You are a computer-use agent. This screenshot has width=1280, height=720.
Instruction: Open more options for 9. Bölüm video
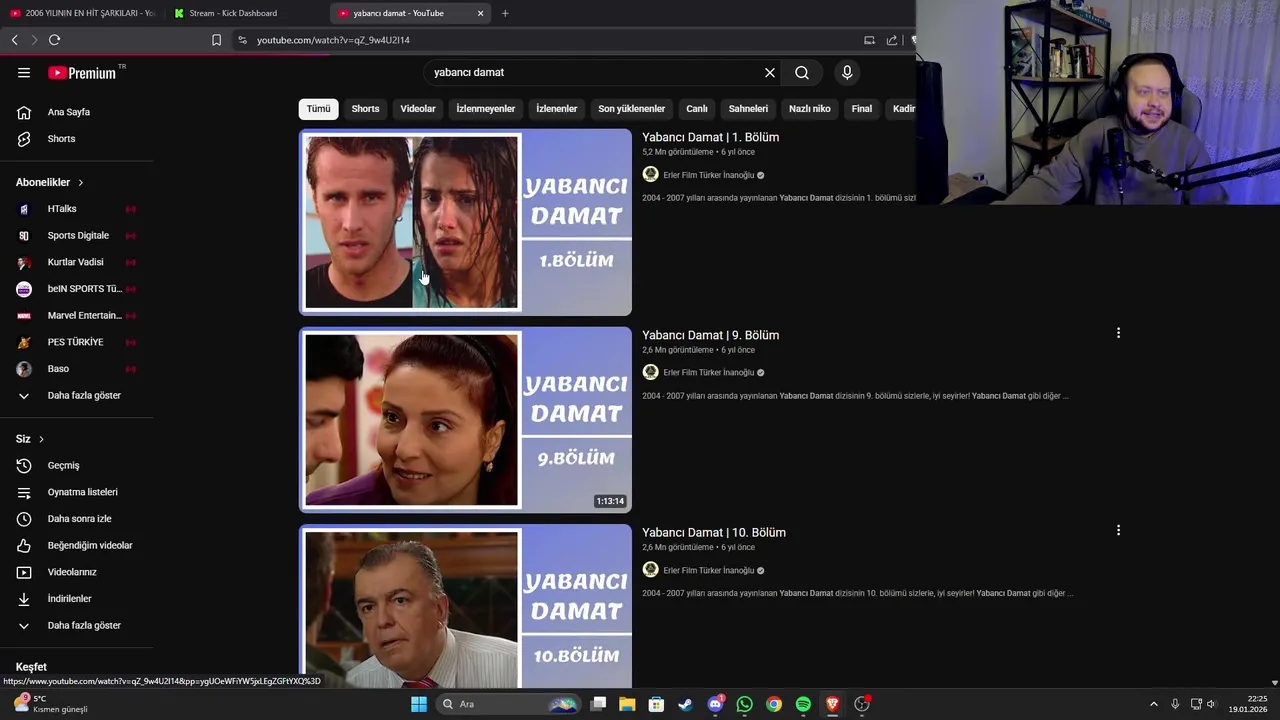click(1118, 333)
